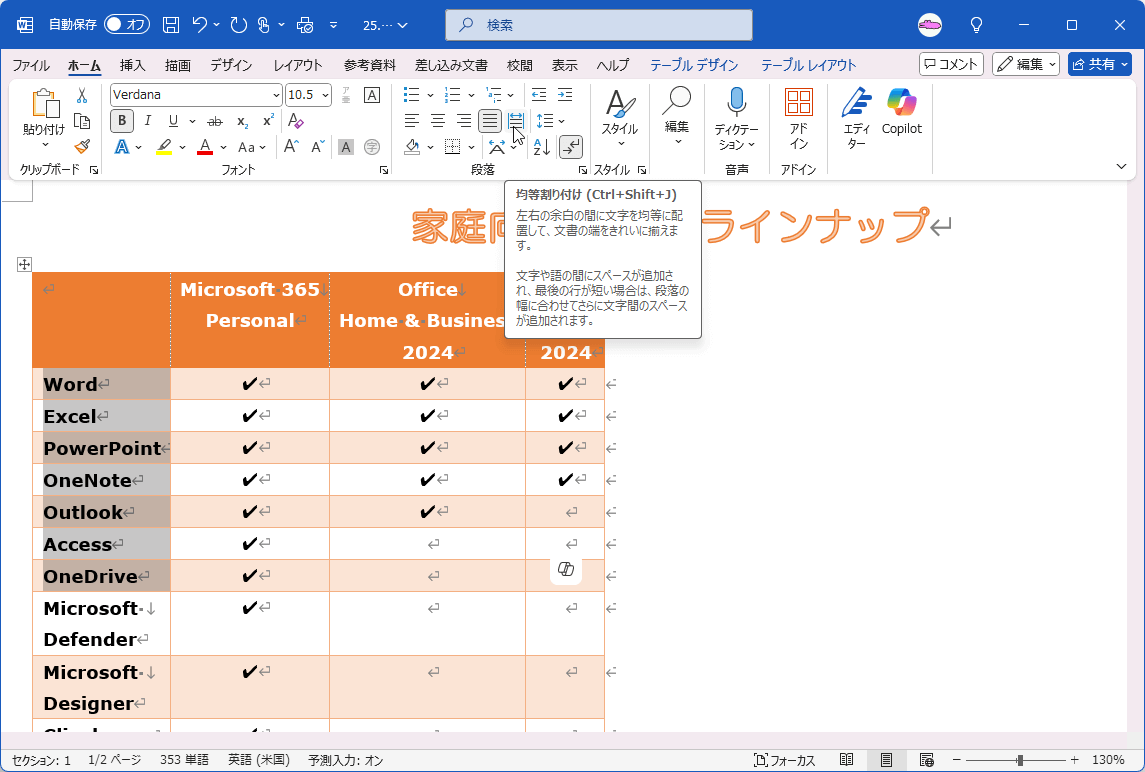Switch to the Insert tab
Screen dimensions: 1145x772
click(132, 65)
